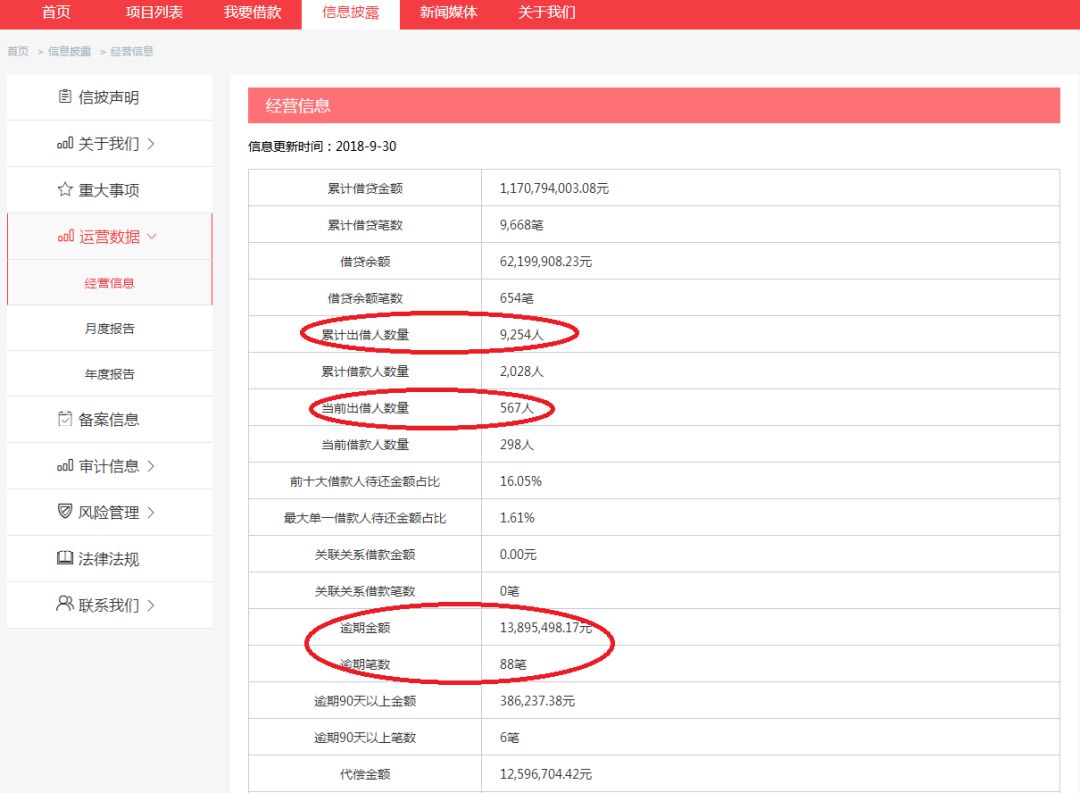
Task: Click the chart icon beside 运营数据
Action: [64, 236]
